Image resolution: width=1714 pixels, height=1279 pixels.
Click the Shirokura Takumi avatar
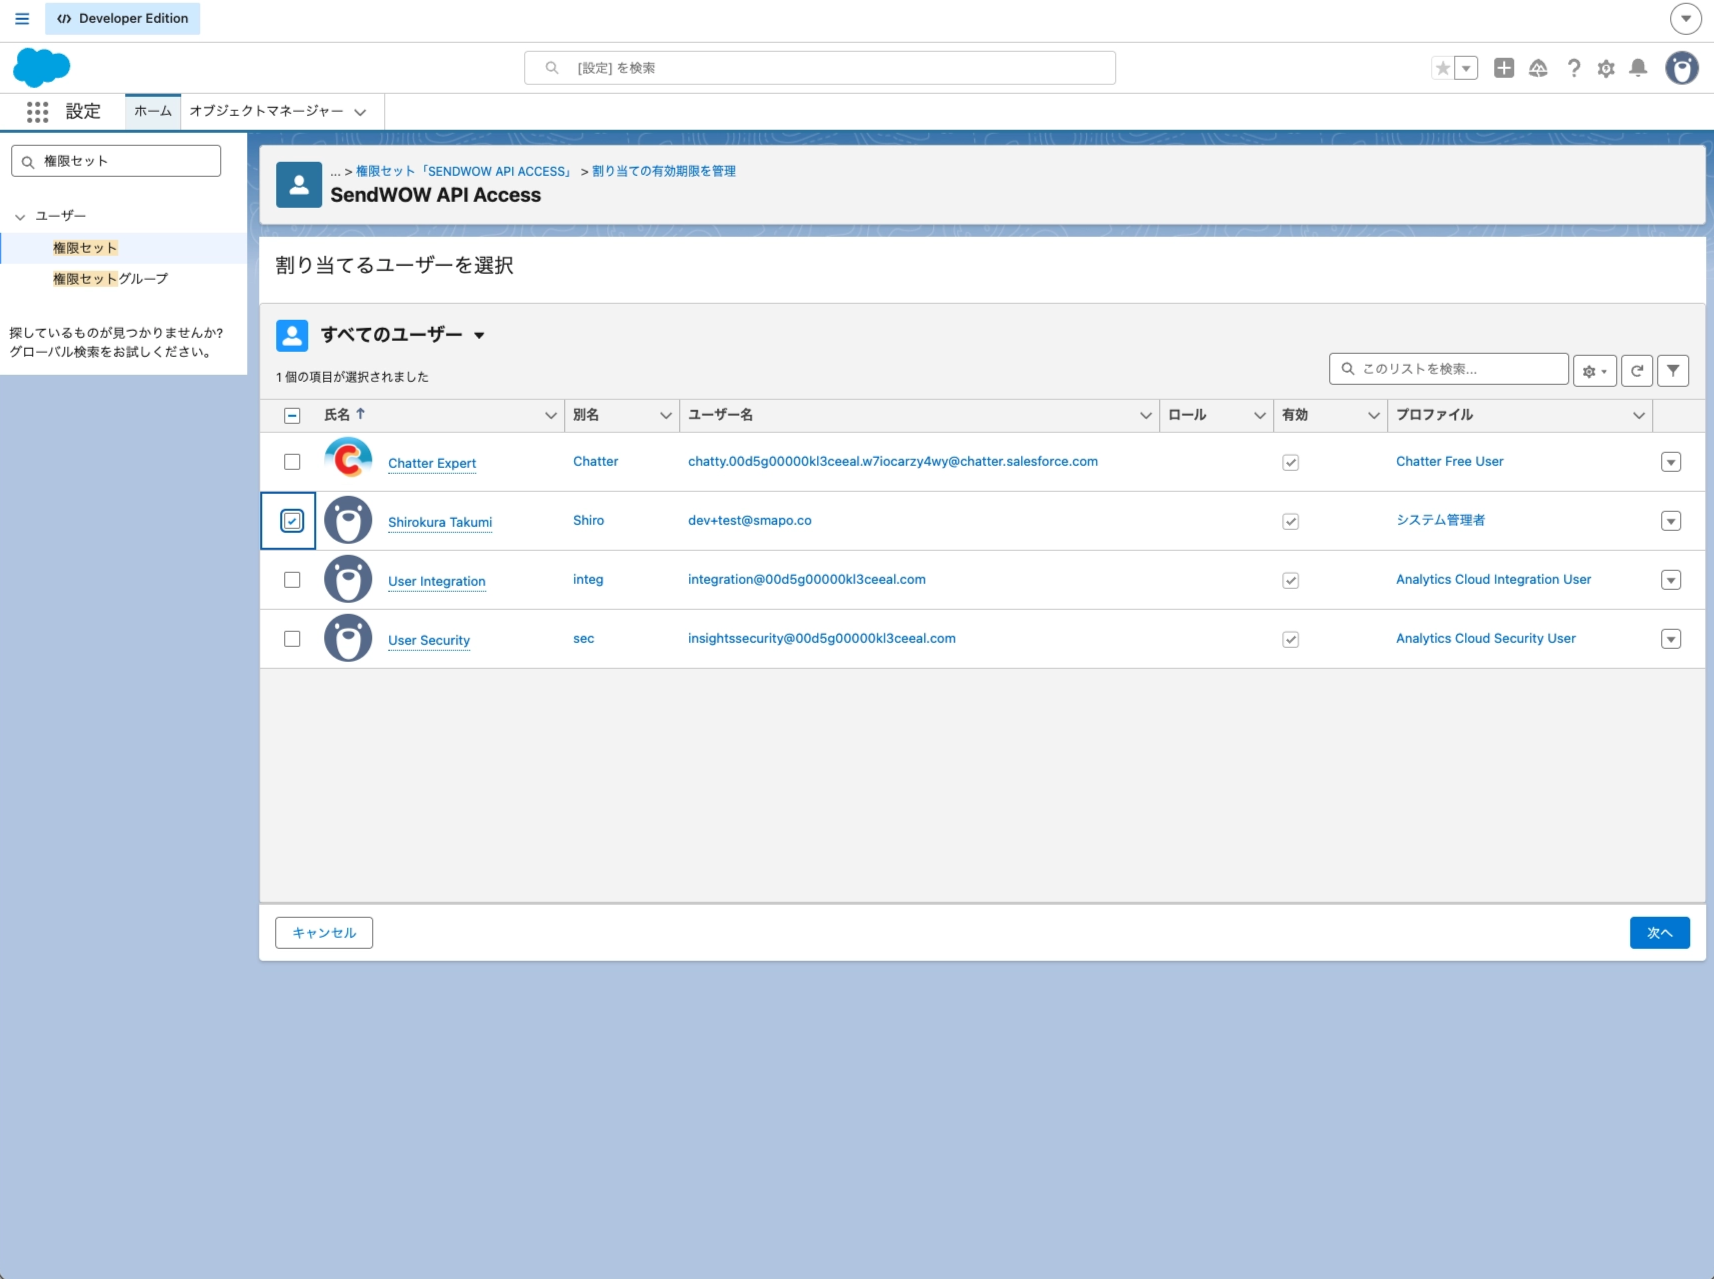348,520
